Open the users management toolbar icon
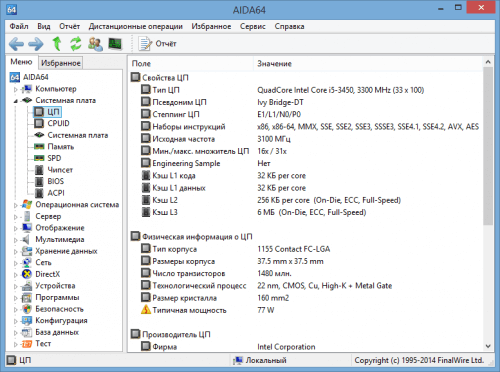 [95, 44]
